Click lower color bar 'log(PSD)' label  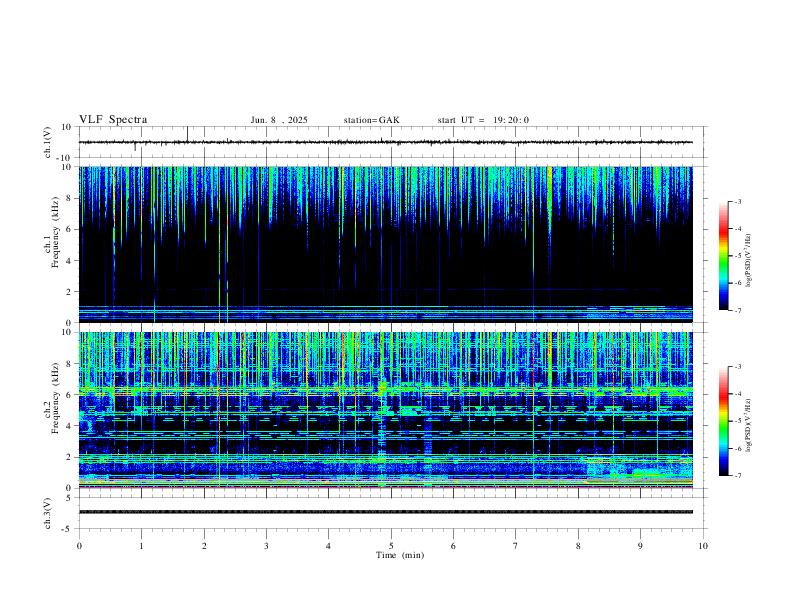pos(748,425)
